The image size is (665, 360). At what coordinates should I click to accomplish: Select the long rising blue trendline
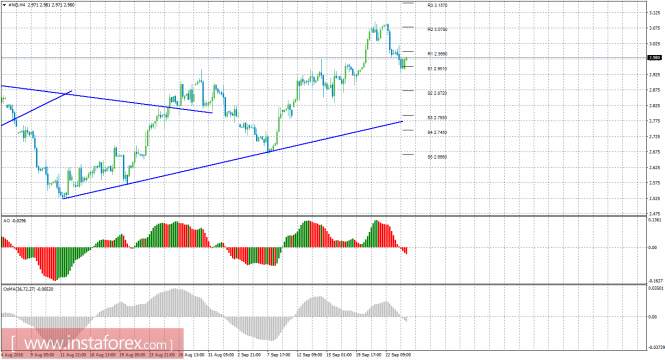point(232,160)
